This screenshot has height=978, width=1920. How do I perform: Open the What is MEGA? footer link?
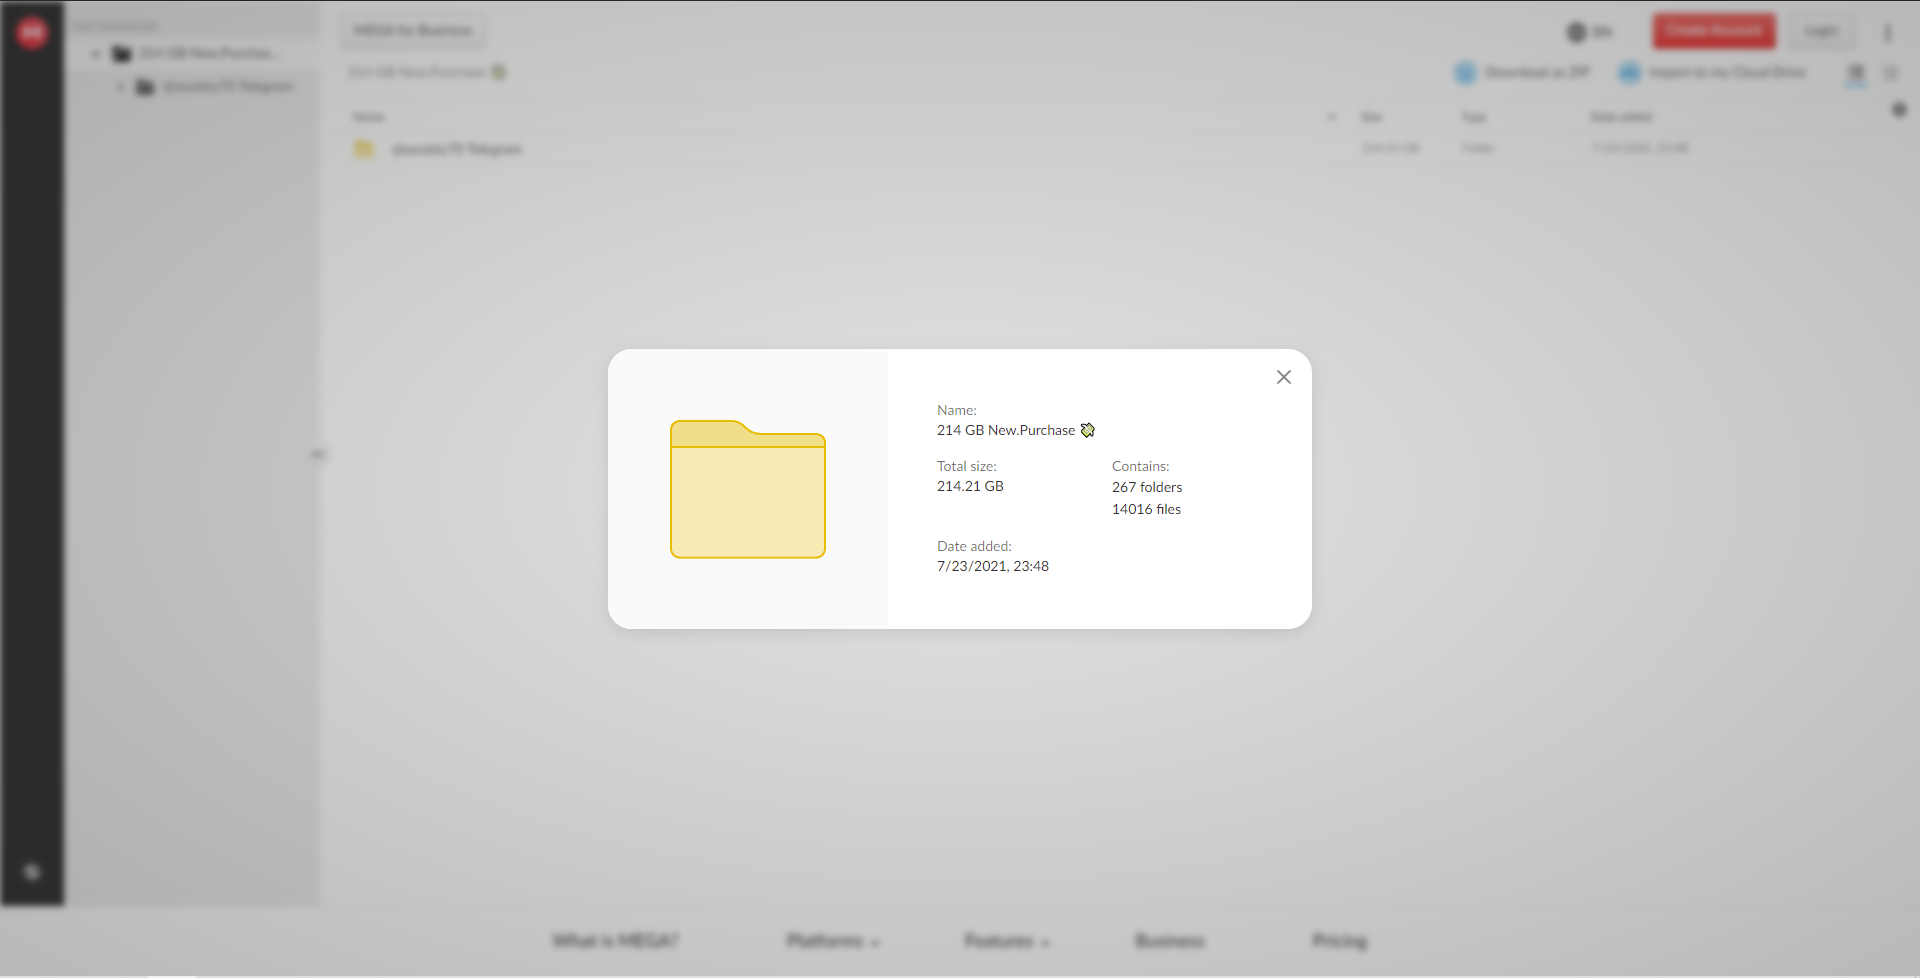coord(615,941)
